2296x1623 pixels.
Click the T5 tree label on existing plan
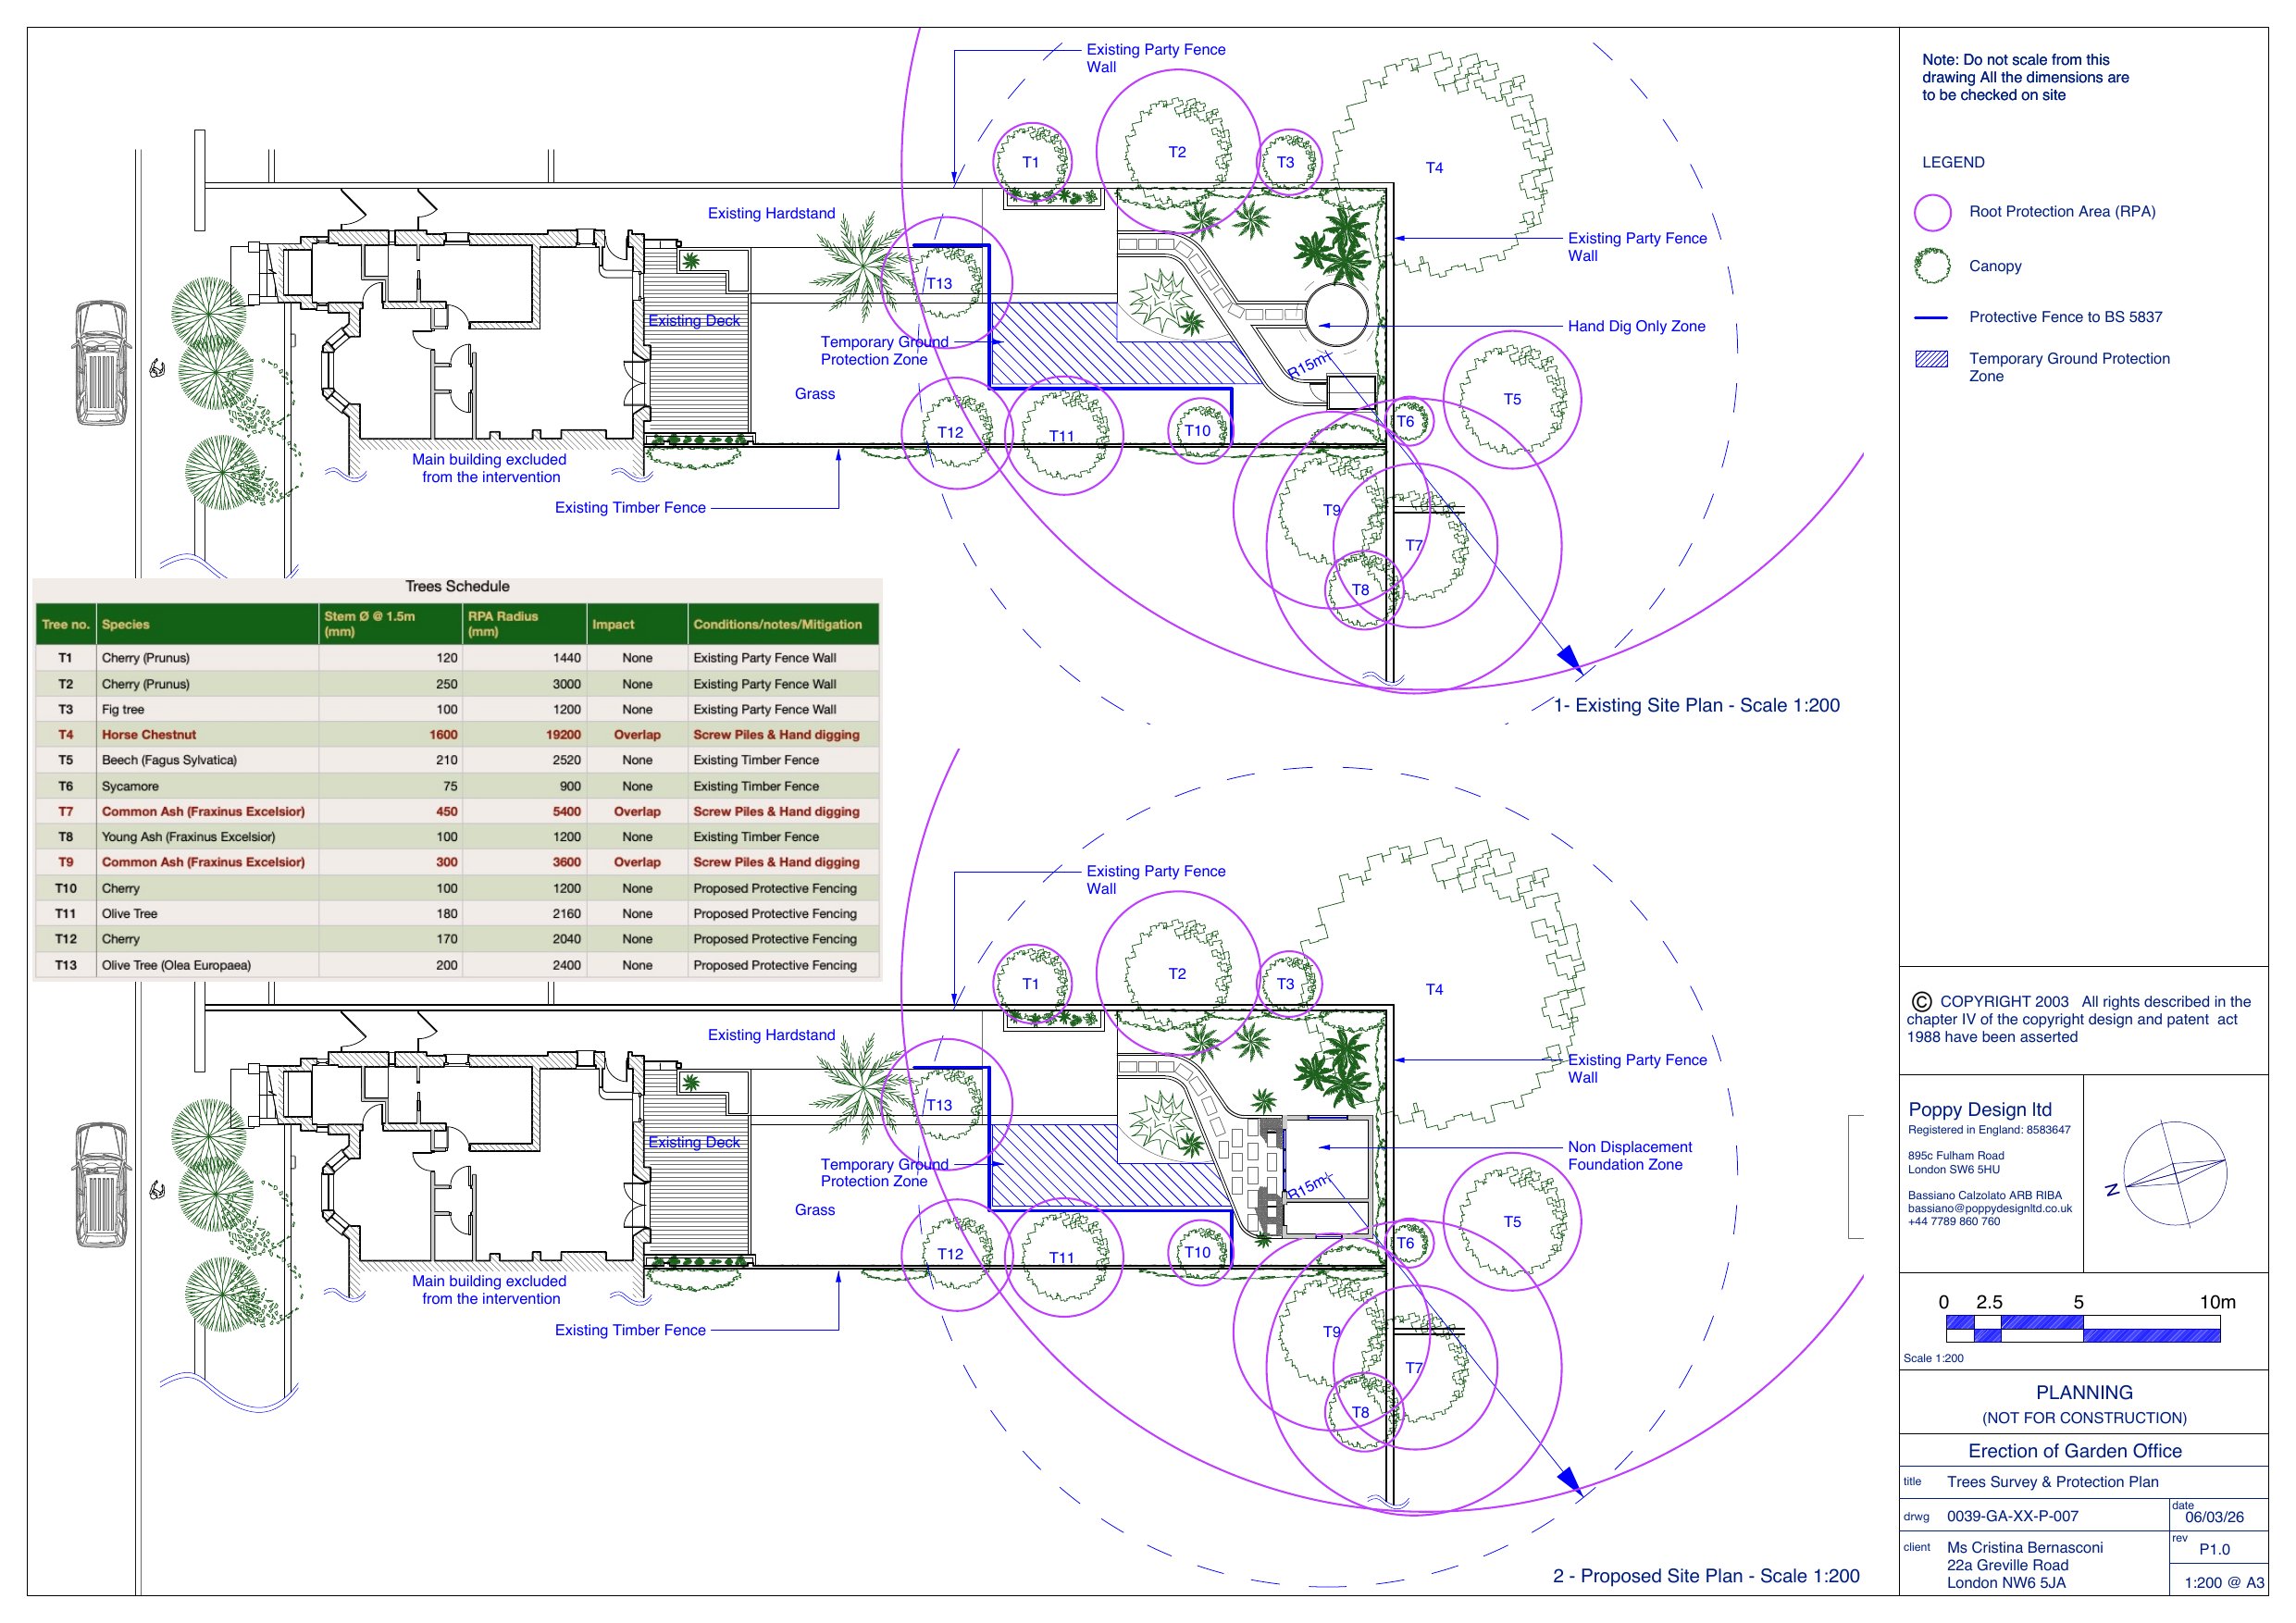click(1512, 400)
